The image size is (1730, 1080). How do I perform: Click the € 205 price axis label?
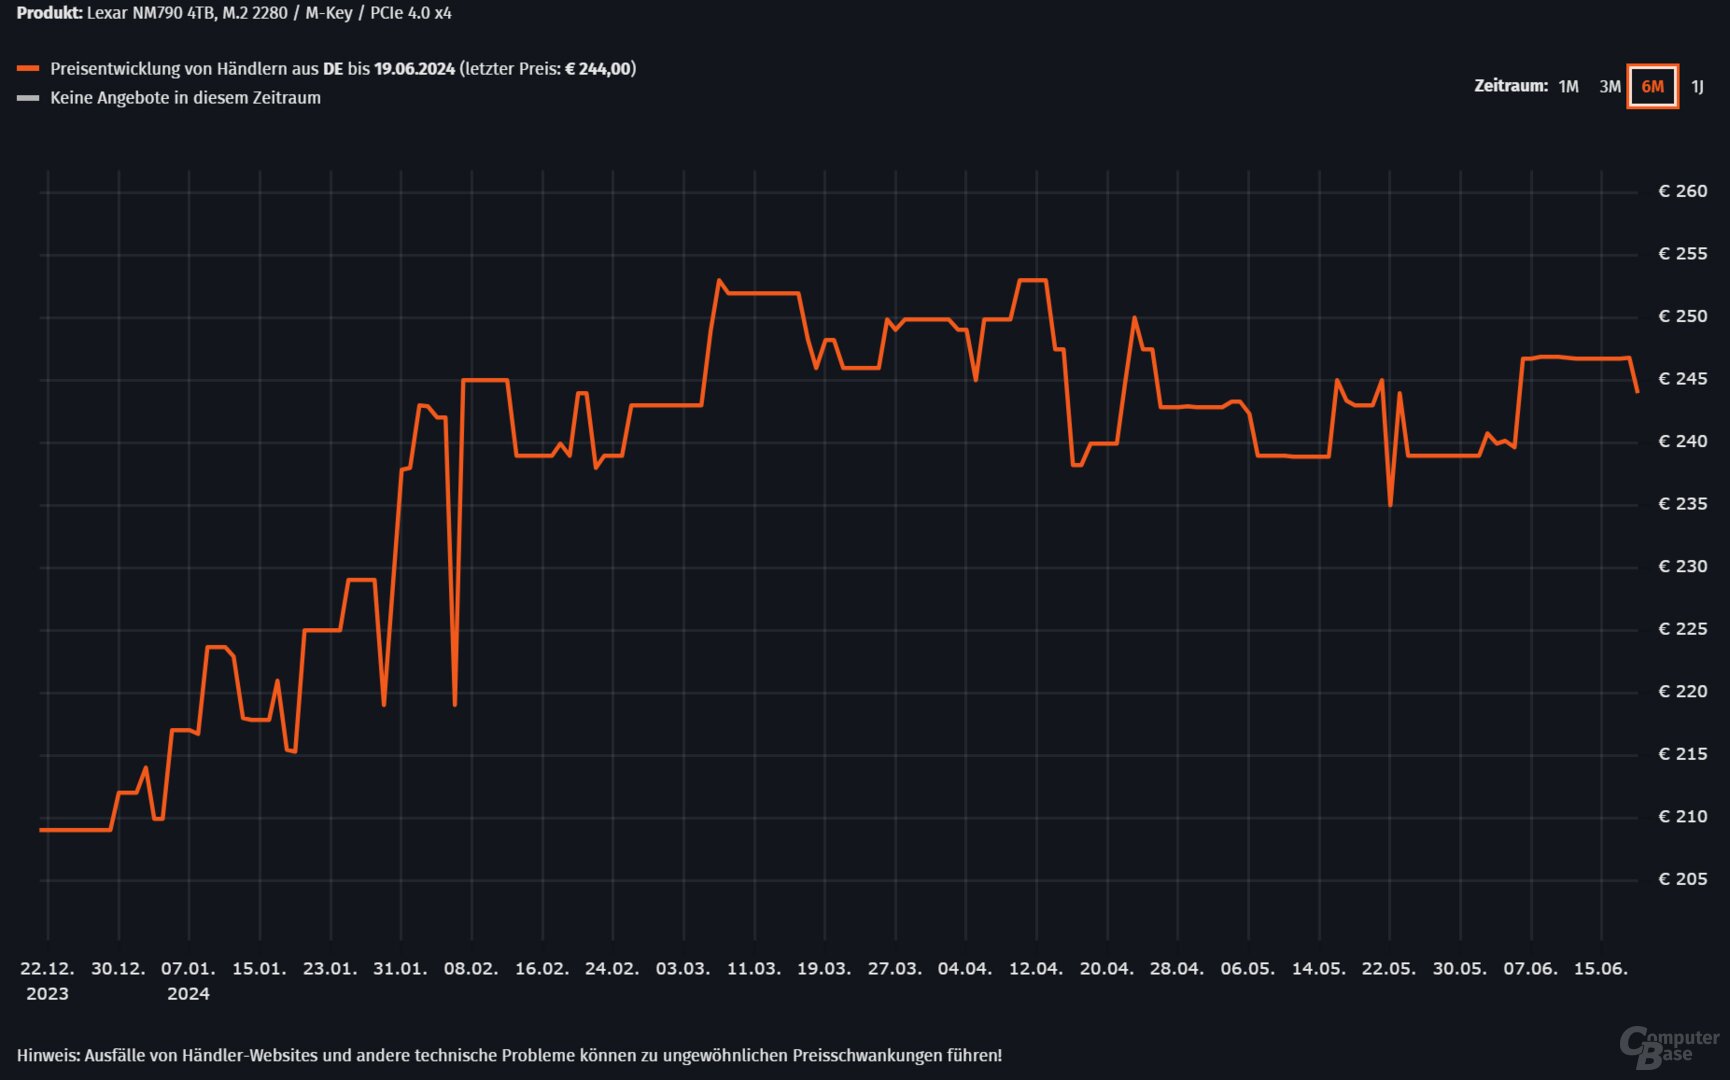[1682, 879]
